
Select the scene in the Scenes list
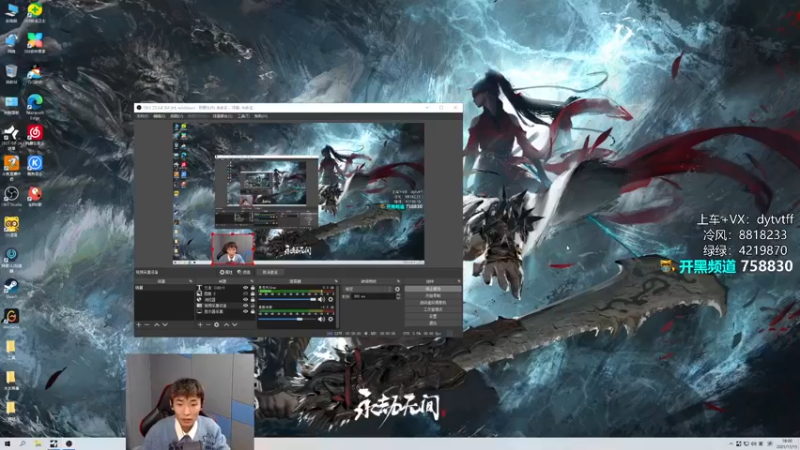(x=164, y=287)
